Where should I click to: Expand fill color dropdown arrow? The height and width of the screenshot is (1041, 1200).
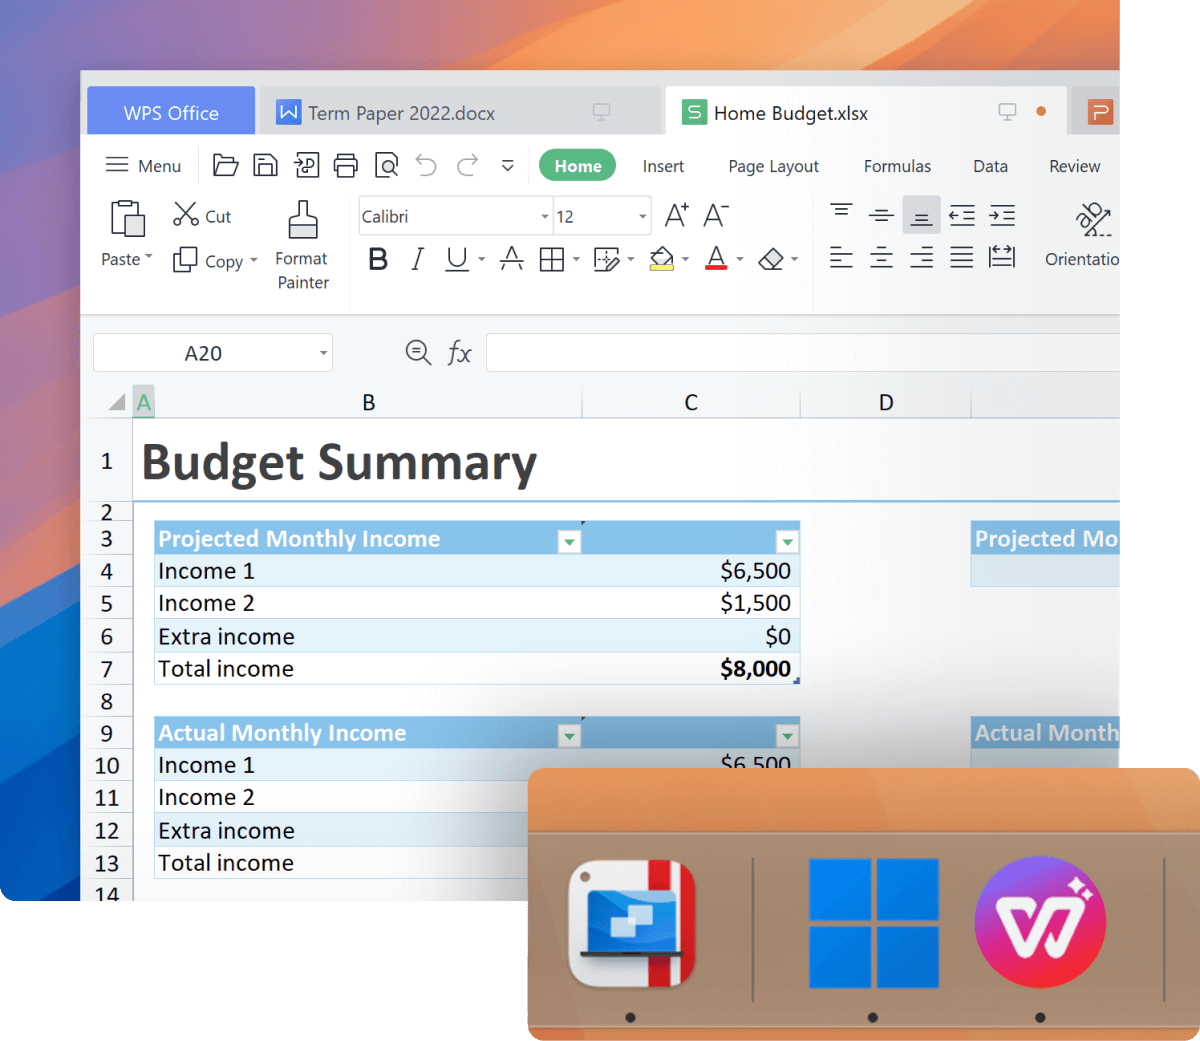[x=685, y=260]
